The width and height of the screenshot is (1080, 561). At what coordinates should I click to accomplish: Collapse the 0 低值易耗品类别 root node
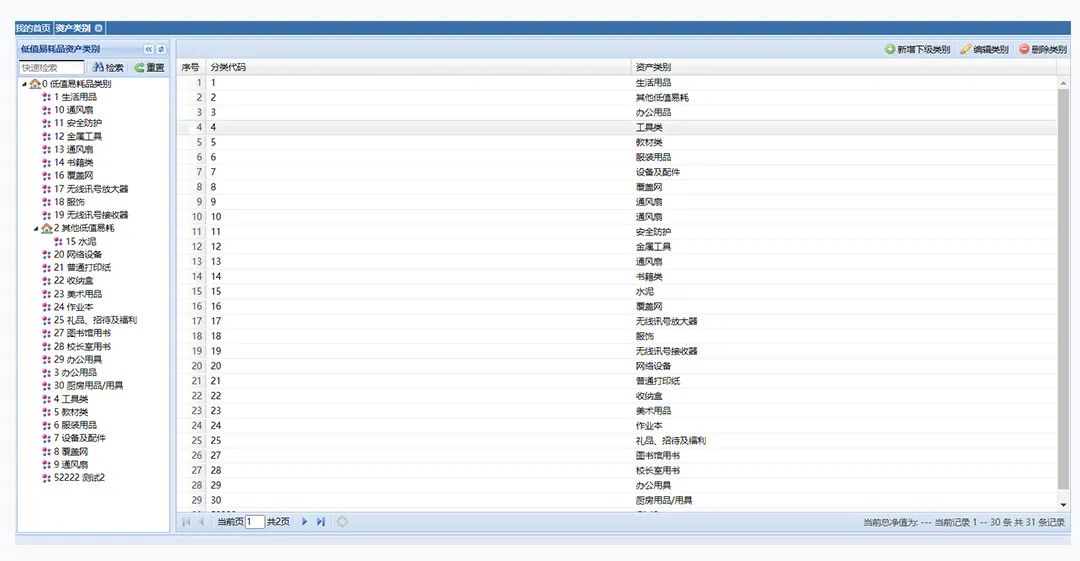(x=25, y=84)
